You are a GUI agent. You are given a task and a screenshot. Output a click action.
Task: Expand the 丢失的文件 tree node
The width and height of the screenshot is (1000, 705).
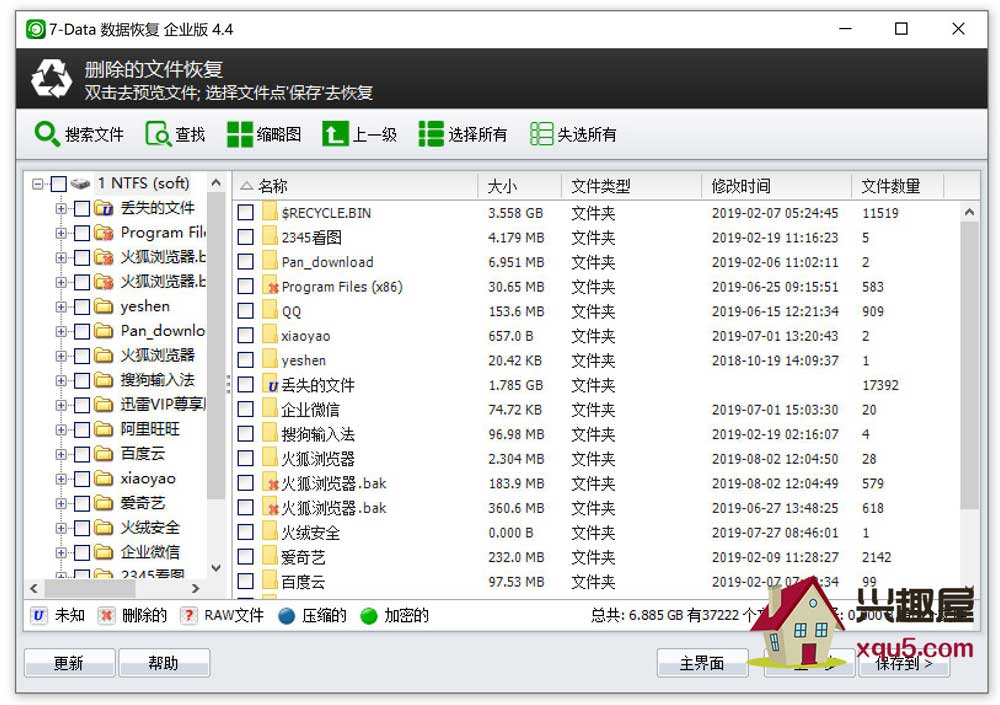coord(61,208)
